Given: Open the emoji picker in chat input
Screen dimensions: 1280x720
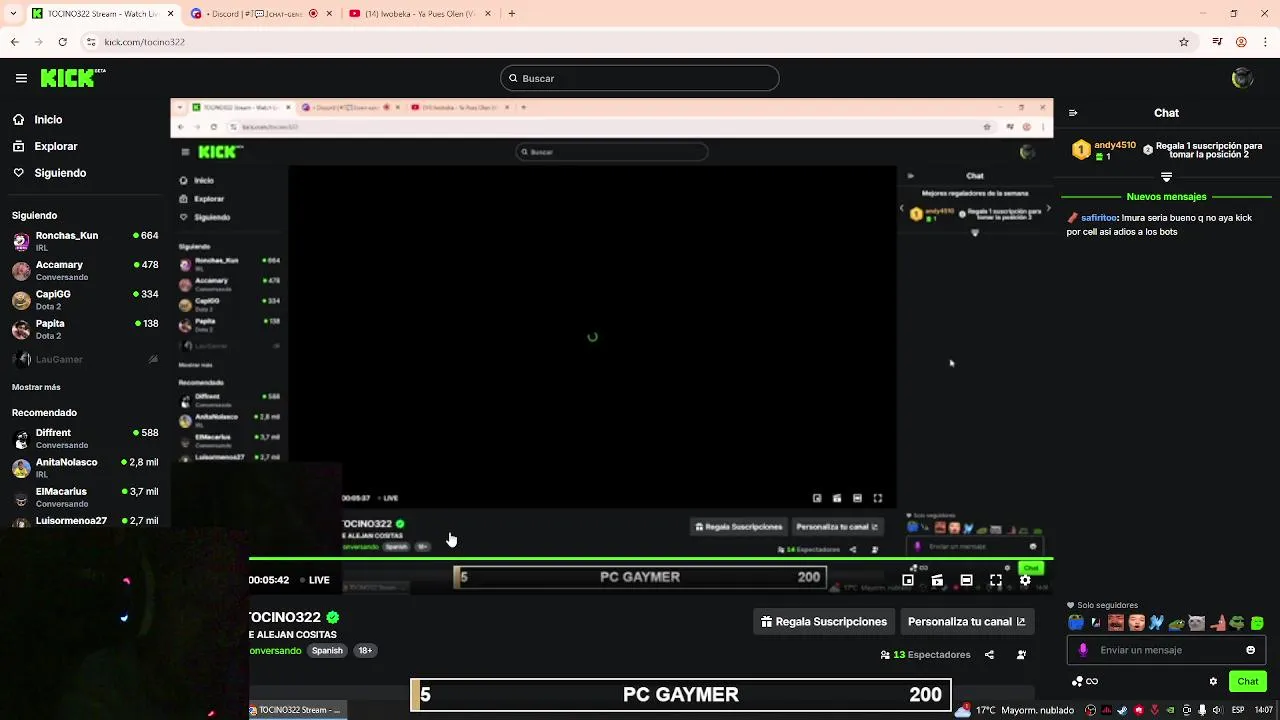Looking at the screenshot, I should pyautogui.click(x=1250, y=650).
